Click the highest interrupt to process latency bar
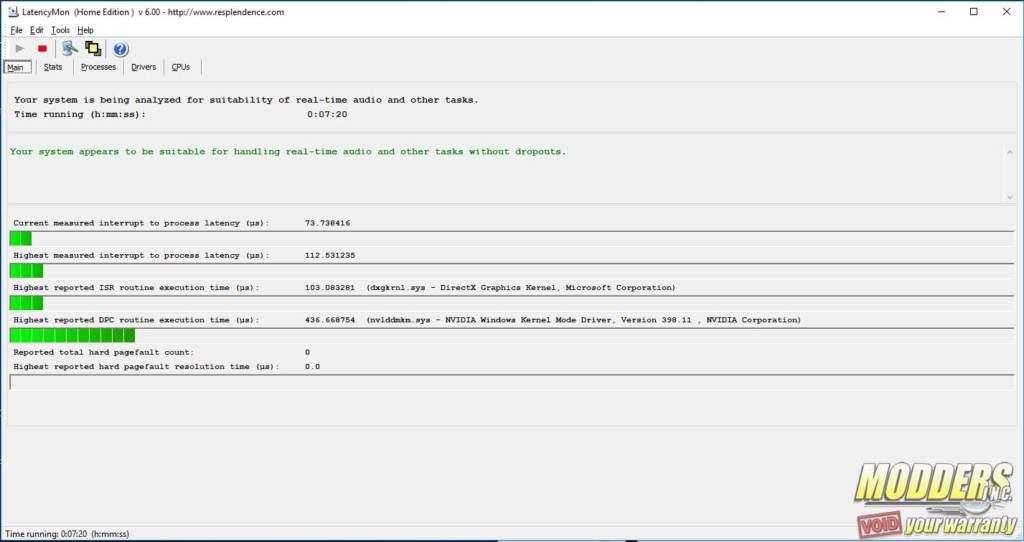 pos(512,270)
